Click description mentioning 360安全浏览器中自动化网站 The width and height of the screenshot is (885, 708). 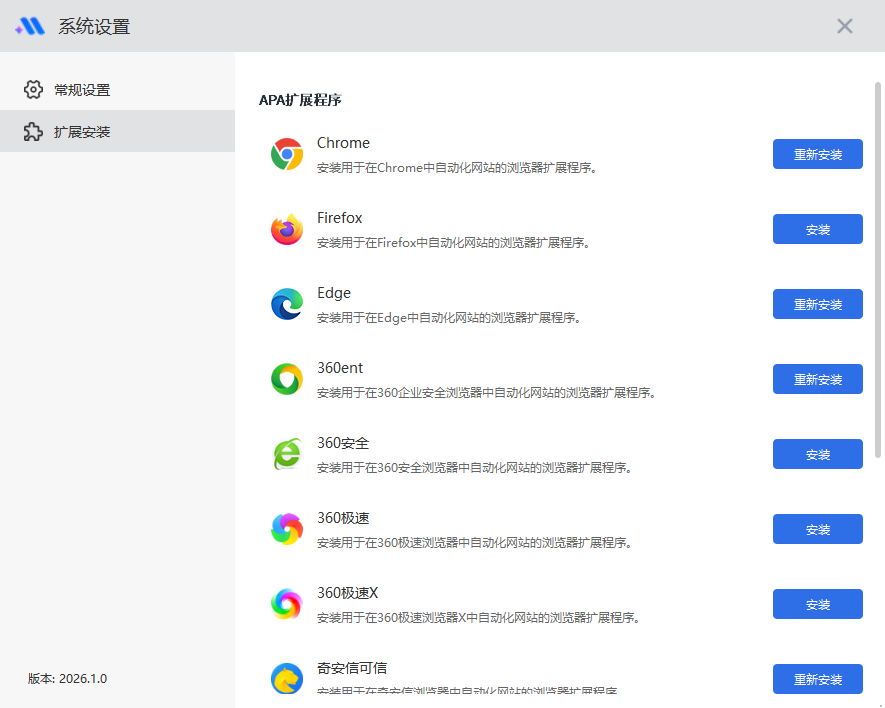pos(474,467)
